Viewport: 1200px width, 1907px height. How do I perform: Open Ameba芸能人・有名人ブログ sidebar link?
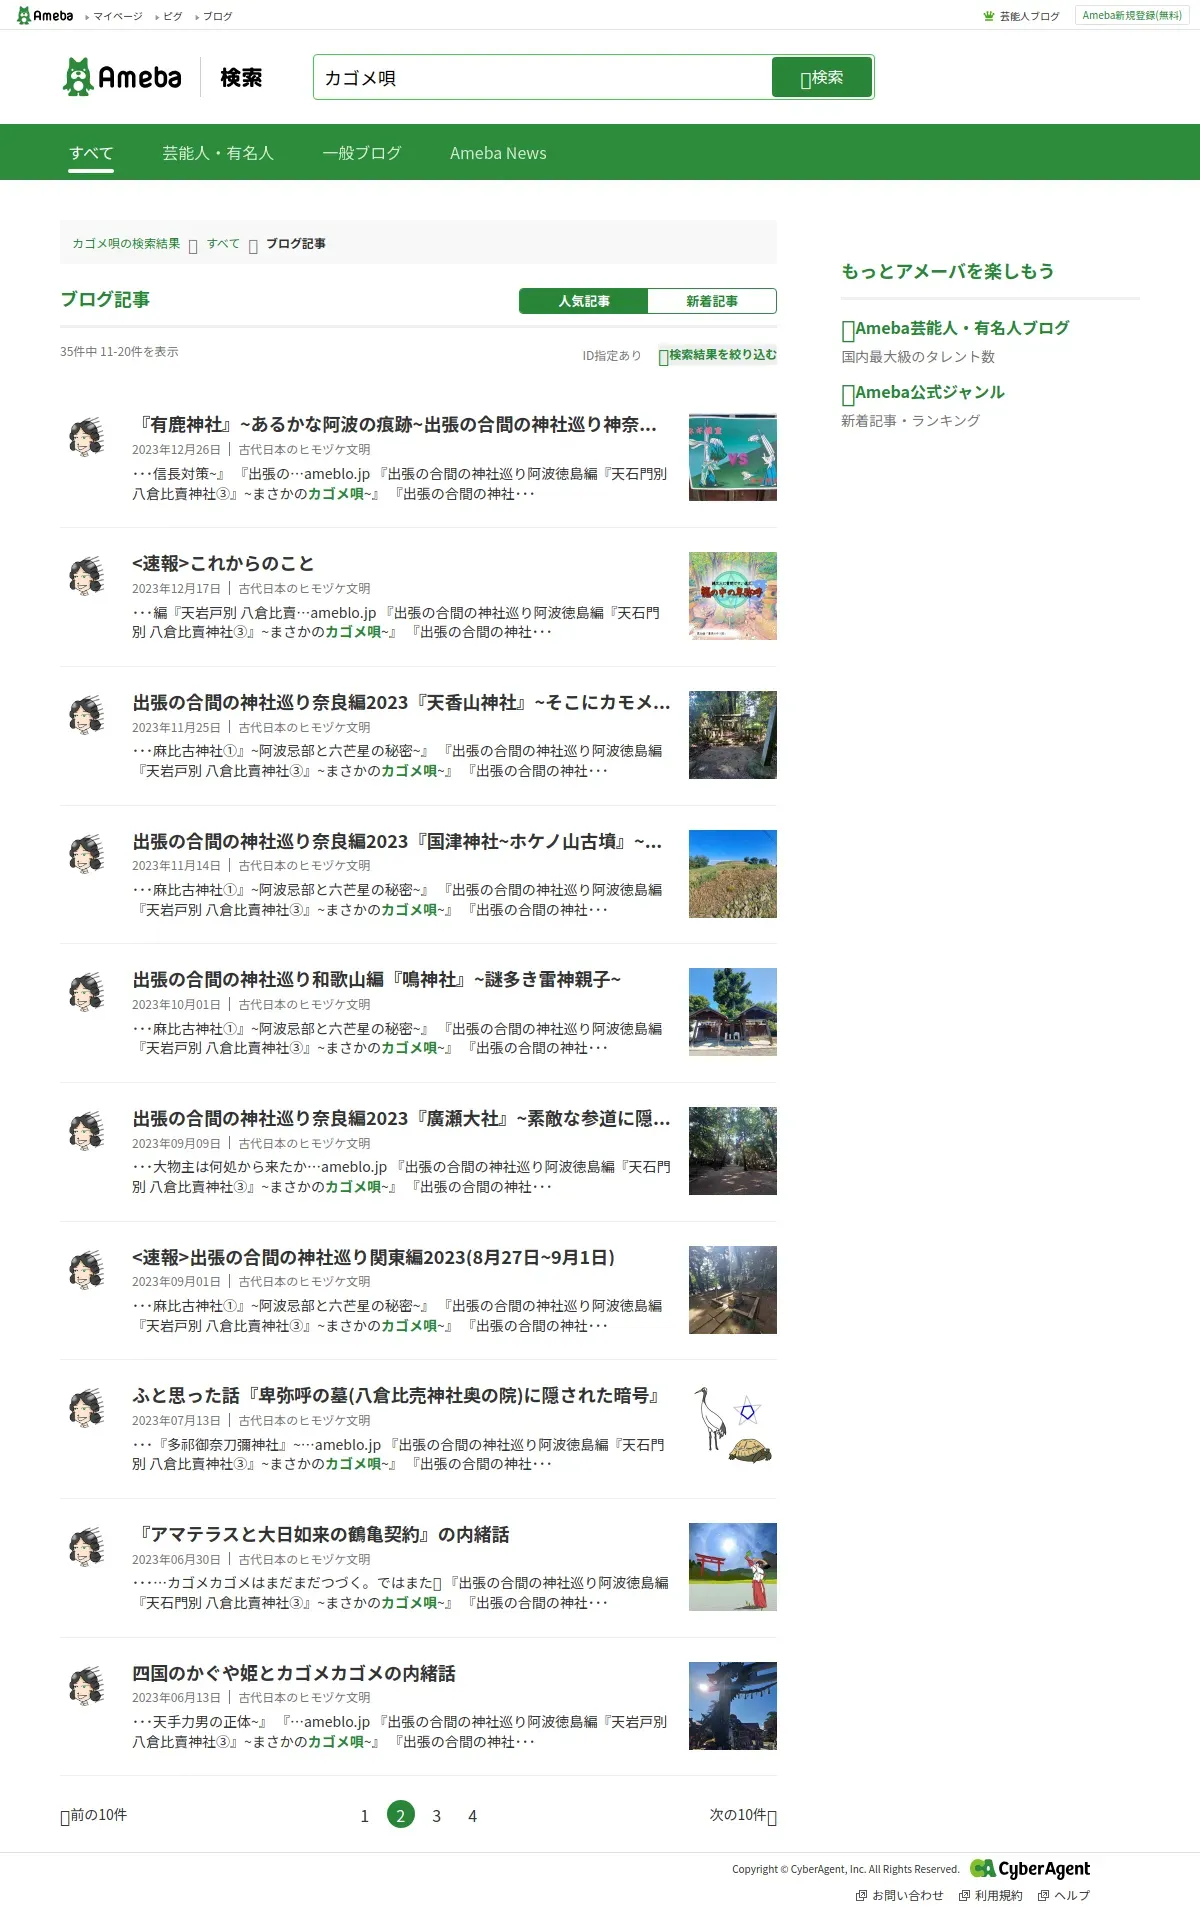956,328
